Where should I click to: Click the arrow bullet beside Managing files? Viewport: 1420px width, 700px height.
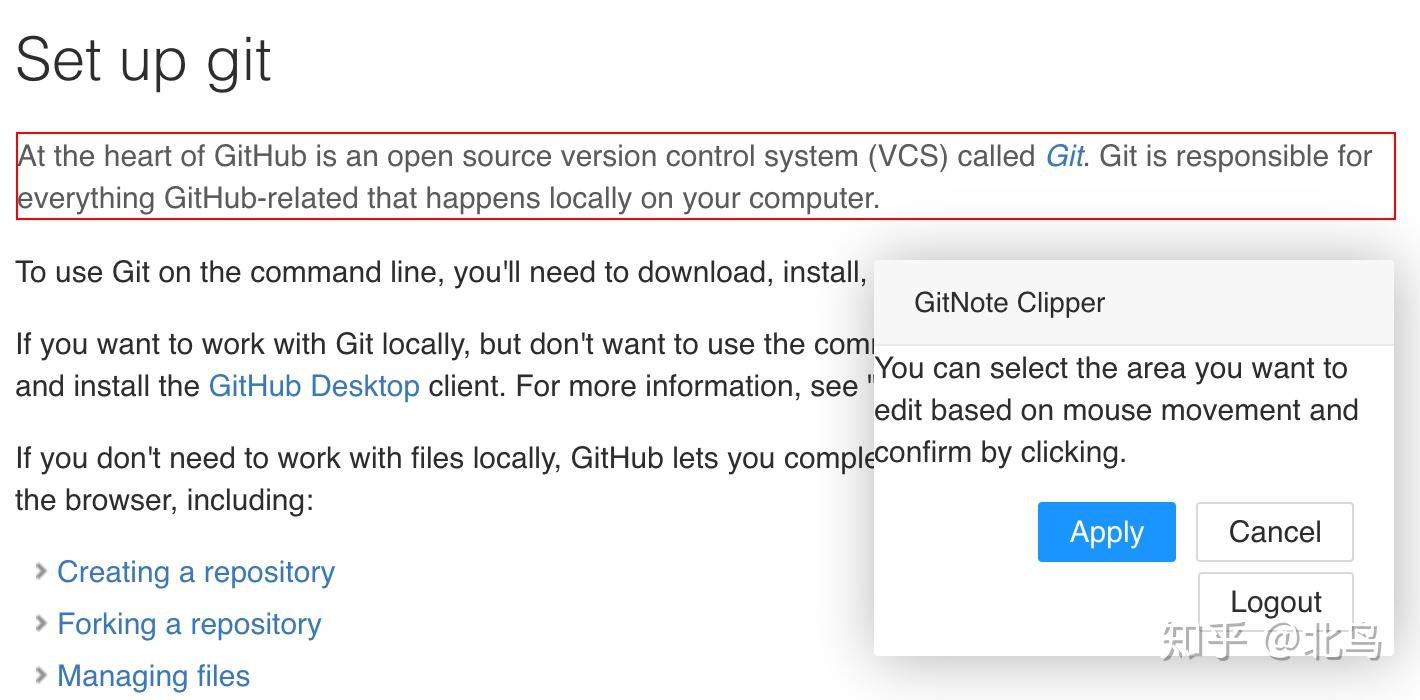tap(41, 676)
